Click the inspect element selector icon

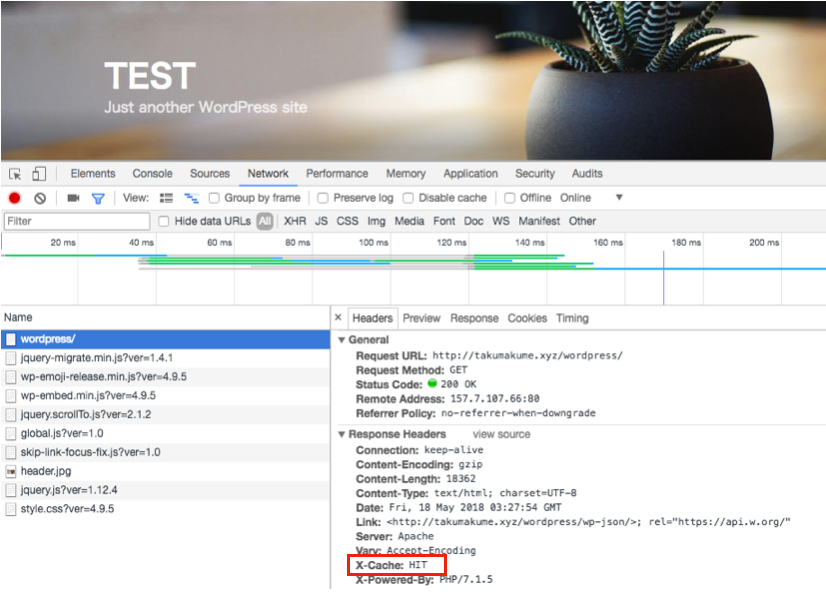tap(16, 174)
